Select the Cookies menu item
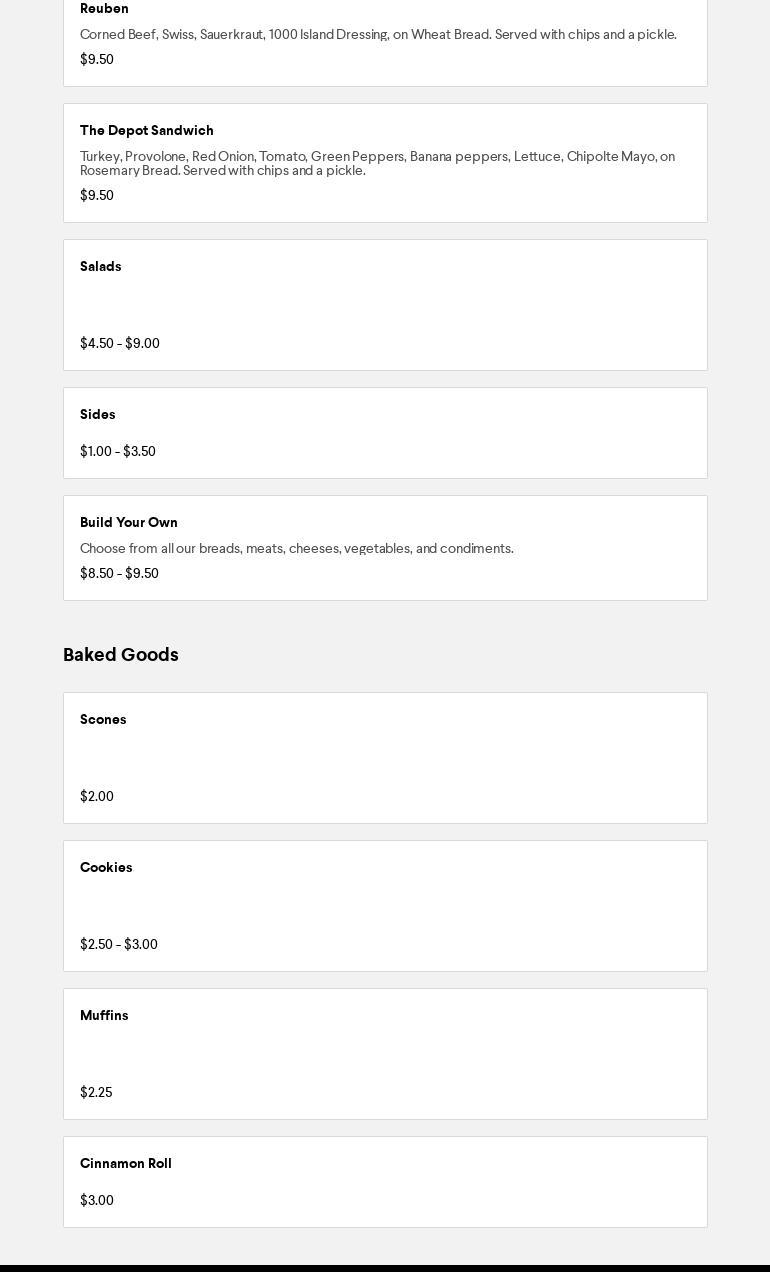This screenshot has width=770, height=1272. (x=106, y=868)
